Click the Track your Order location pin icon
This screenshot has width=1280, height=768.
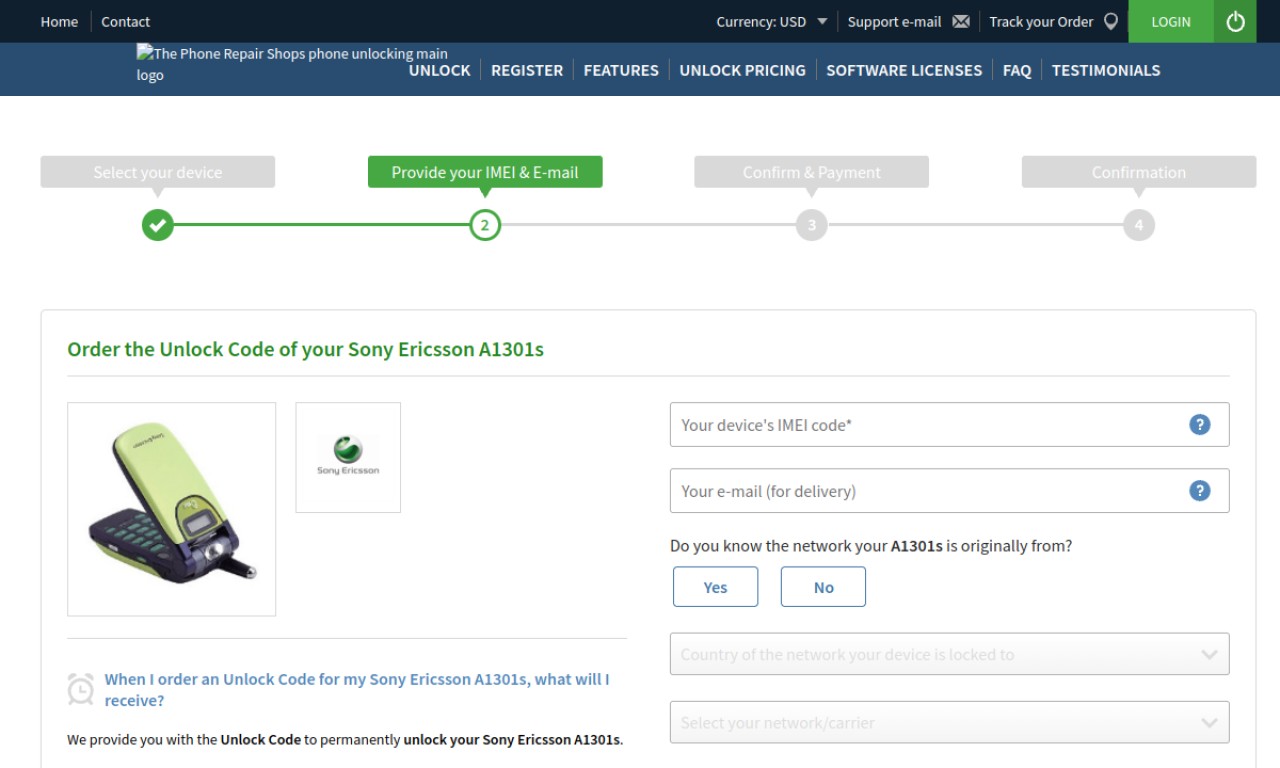tap(1110, 21)
